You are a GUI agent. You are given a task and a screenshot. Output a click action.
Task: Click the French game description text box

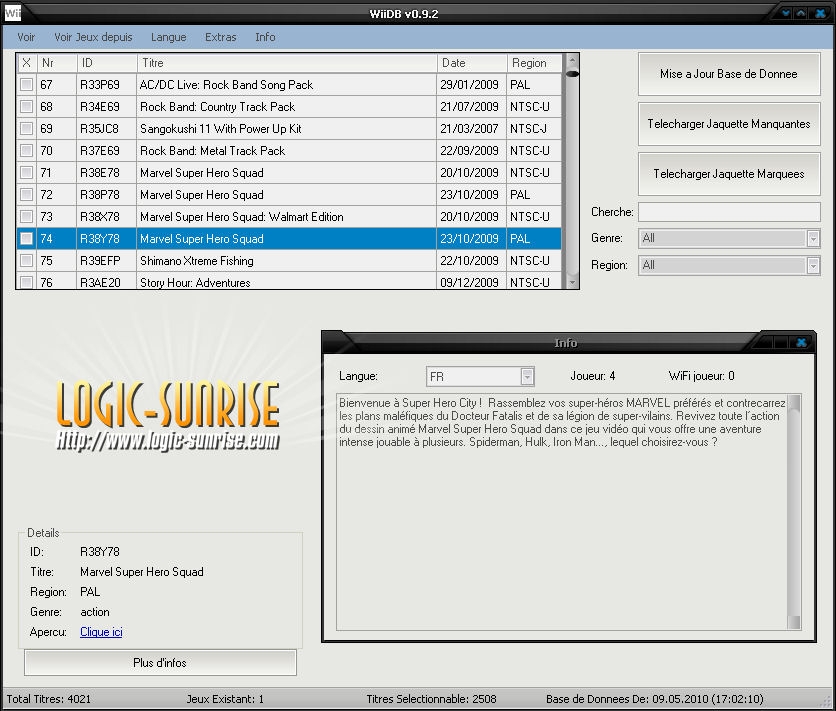562,512
